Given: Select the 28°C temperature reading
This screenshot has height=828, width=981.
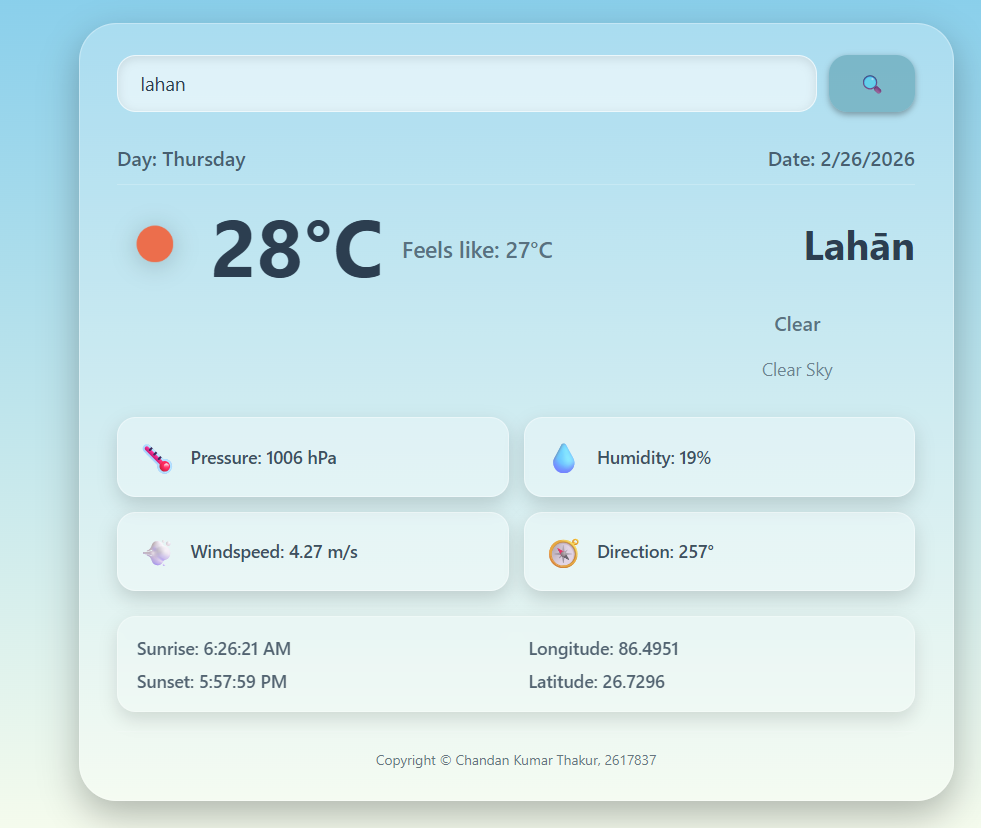Looking at the screenshot, I should pos(297,250).
